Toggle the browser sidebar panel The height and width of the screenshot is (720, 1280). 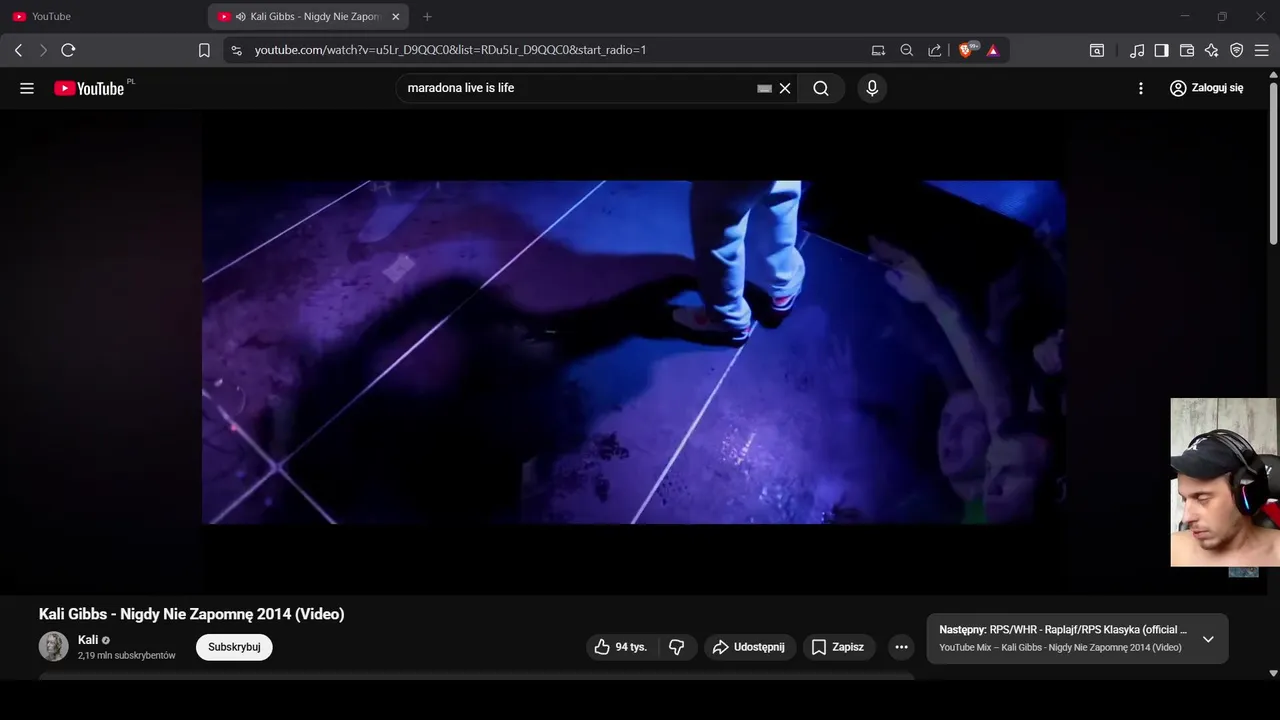tap(1161, 50)
